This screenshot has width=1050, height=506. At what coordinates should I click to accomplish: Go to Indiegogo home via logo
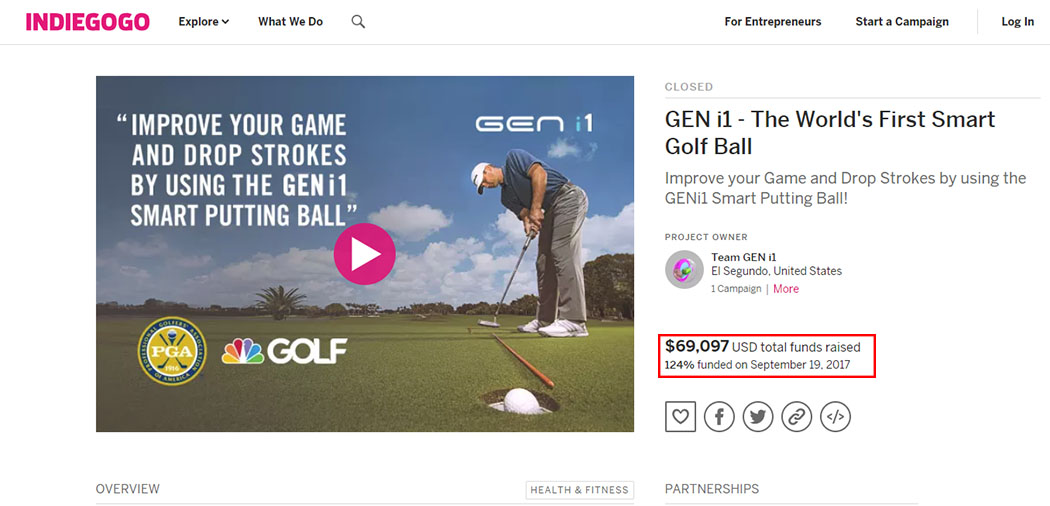click(88, 22)
